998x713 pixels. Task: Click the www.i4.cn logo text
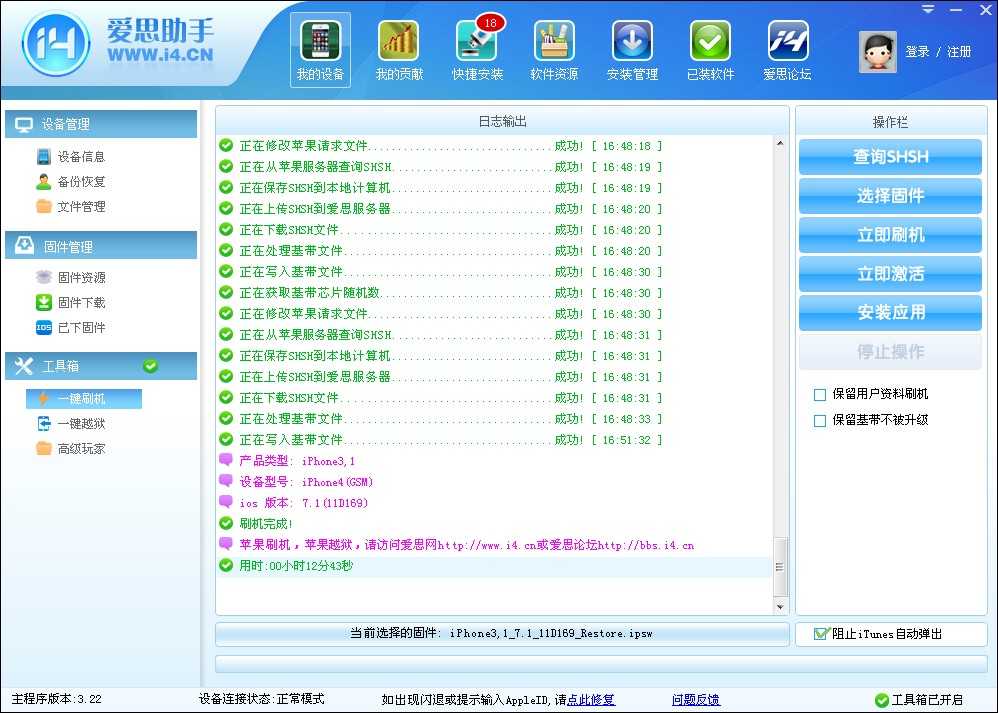160,55
